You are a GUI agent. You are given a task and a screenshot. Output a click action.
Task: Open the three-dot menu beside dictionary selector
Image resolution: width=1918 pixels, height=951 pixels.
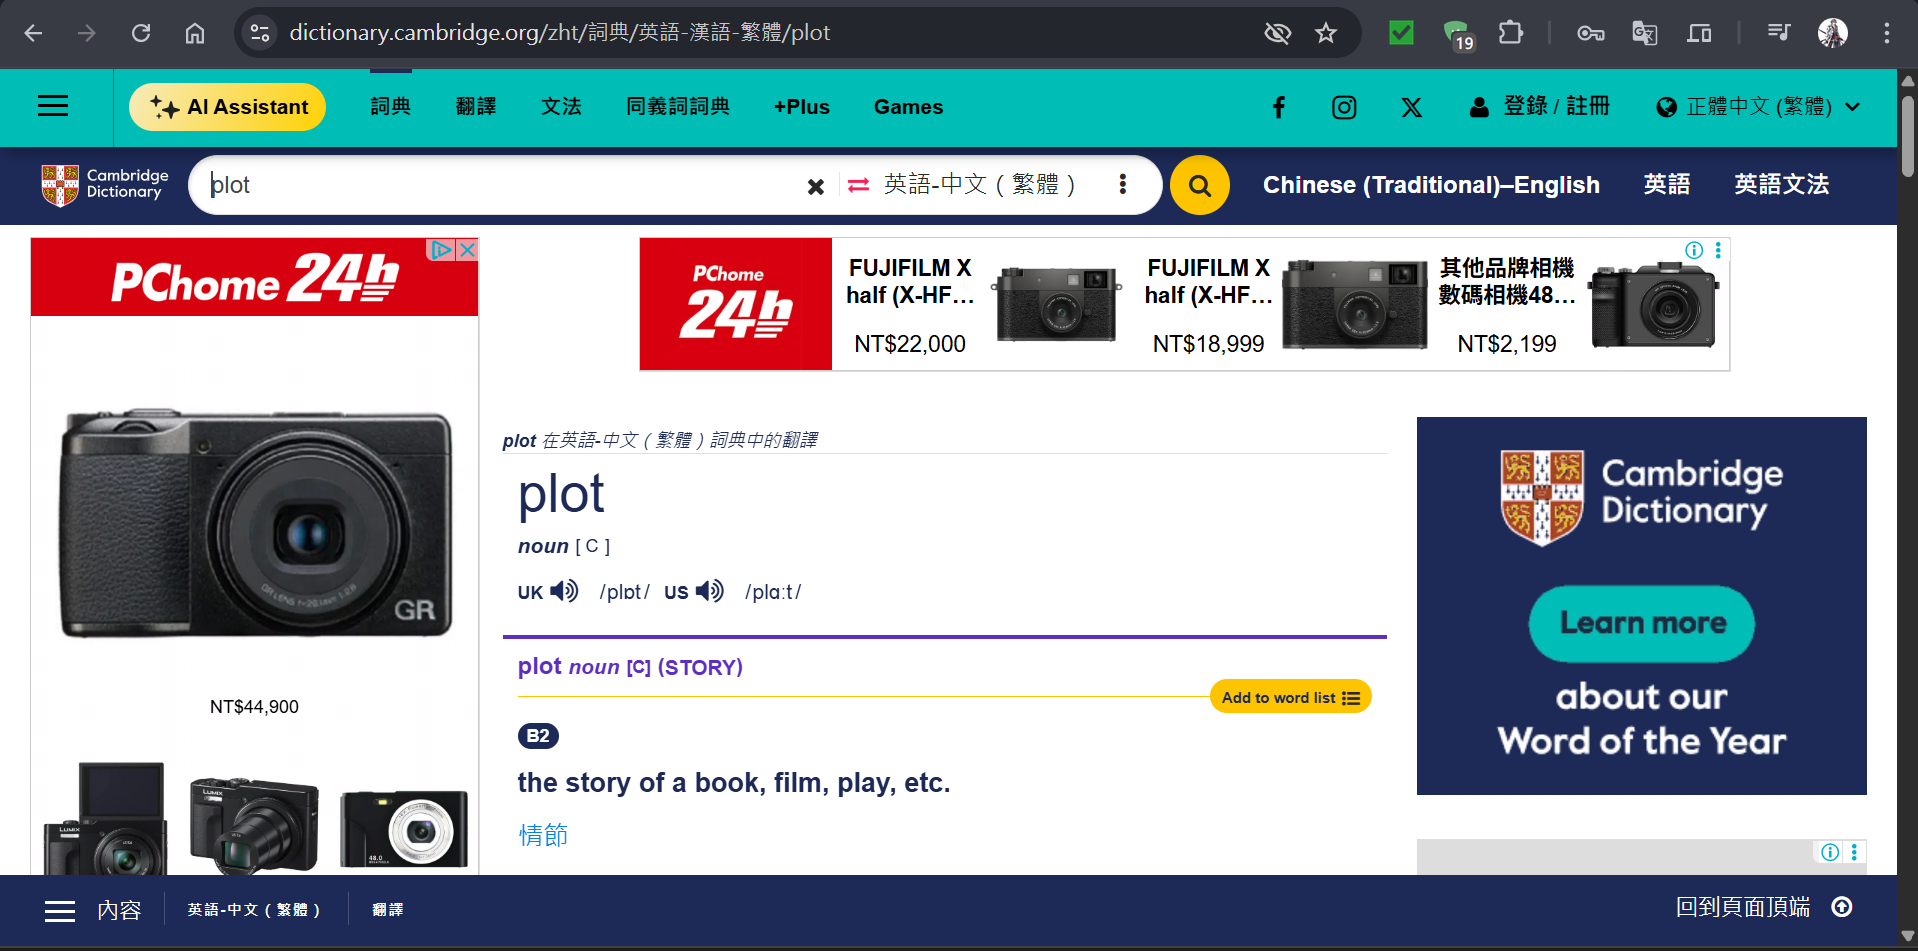[x=1123, y=185]
